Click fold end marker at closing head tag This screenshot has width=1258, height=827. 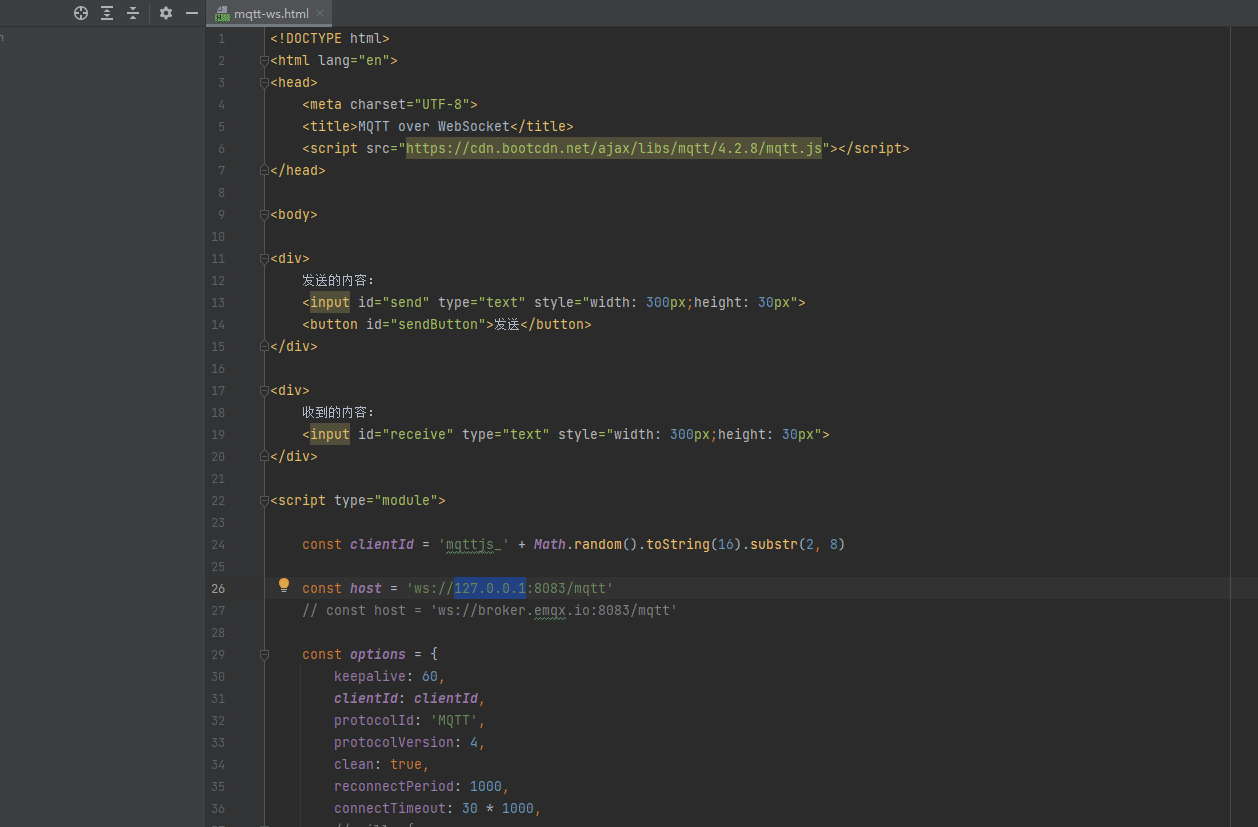(264, 171)
